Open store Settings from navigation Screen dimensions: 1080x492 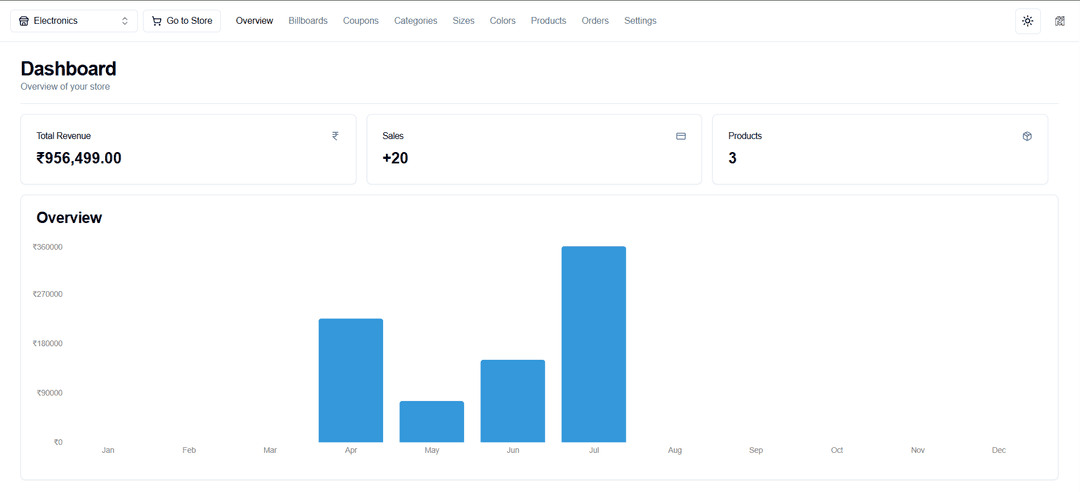point(640,21)
